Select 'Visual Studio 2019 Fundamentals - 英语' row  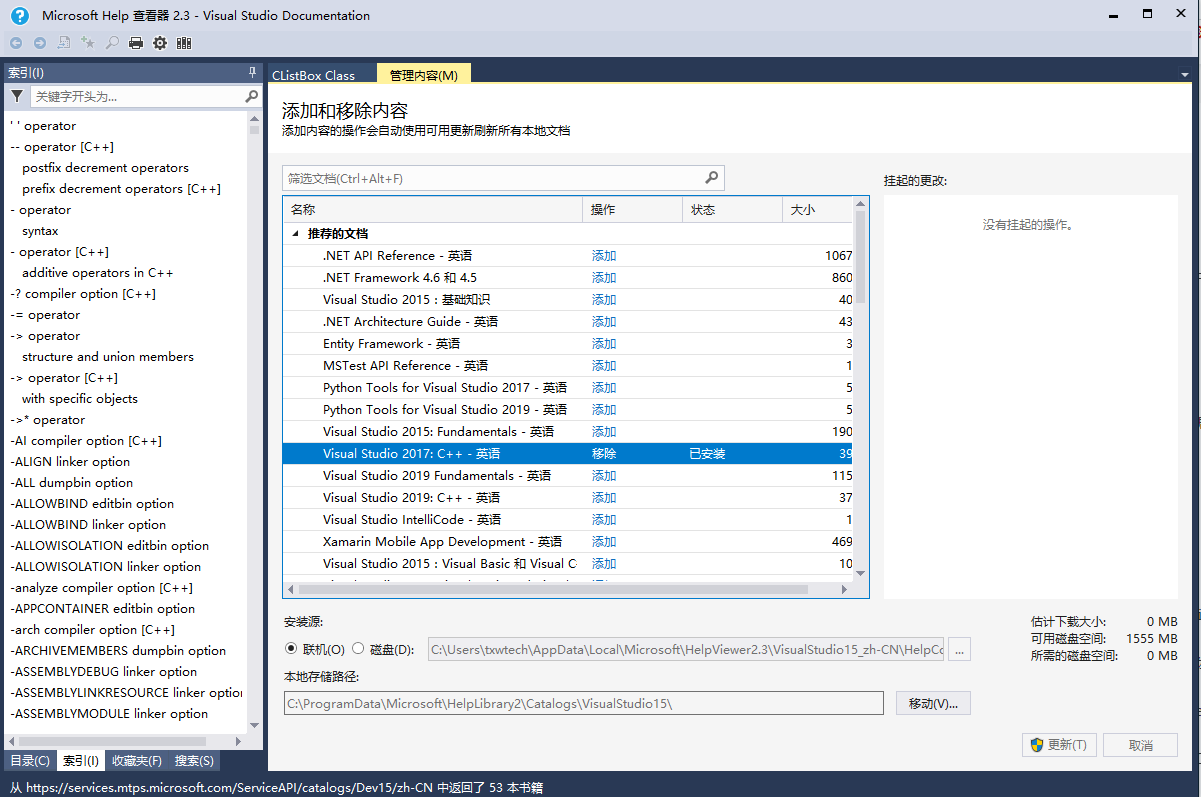click(x=568, y=476)
